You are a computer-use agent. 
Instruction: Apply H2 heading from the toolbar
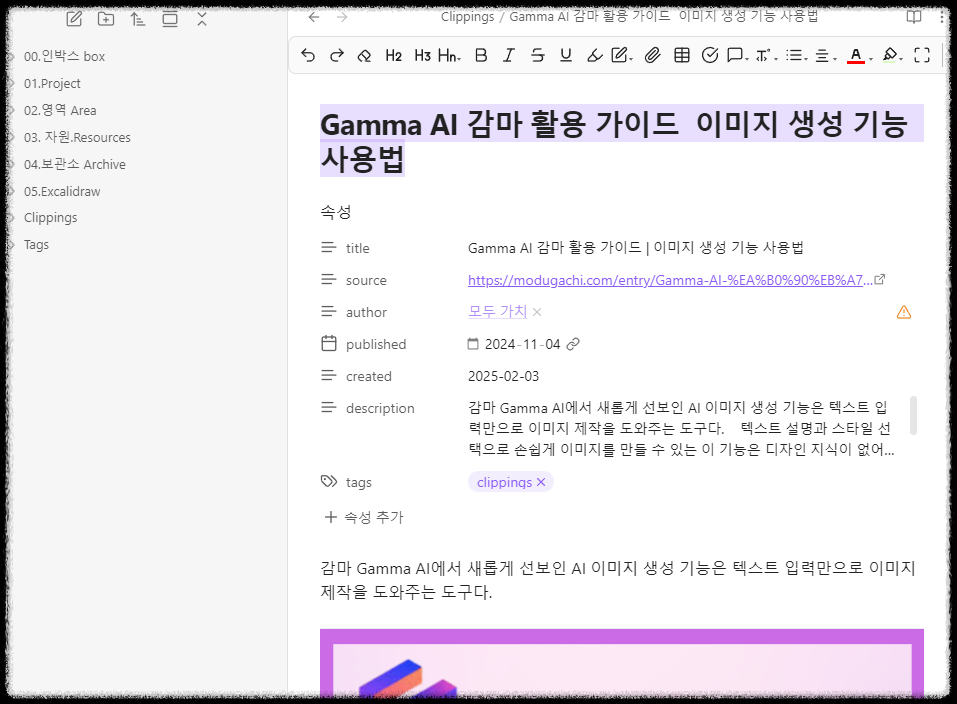pos(393,55)
